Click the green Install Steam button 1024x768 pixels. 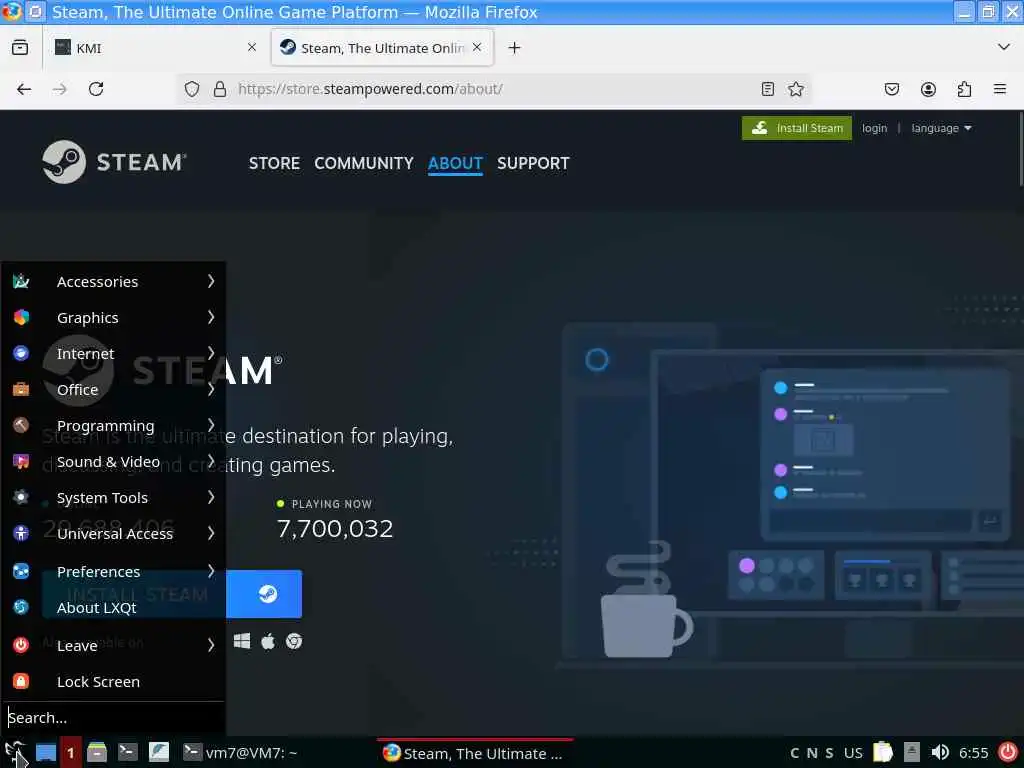pyautogui.click(x=797, y=128)
